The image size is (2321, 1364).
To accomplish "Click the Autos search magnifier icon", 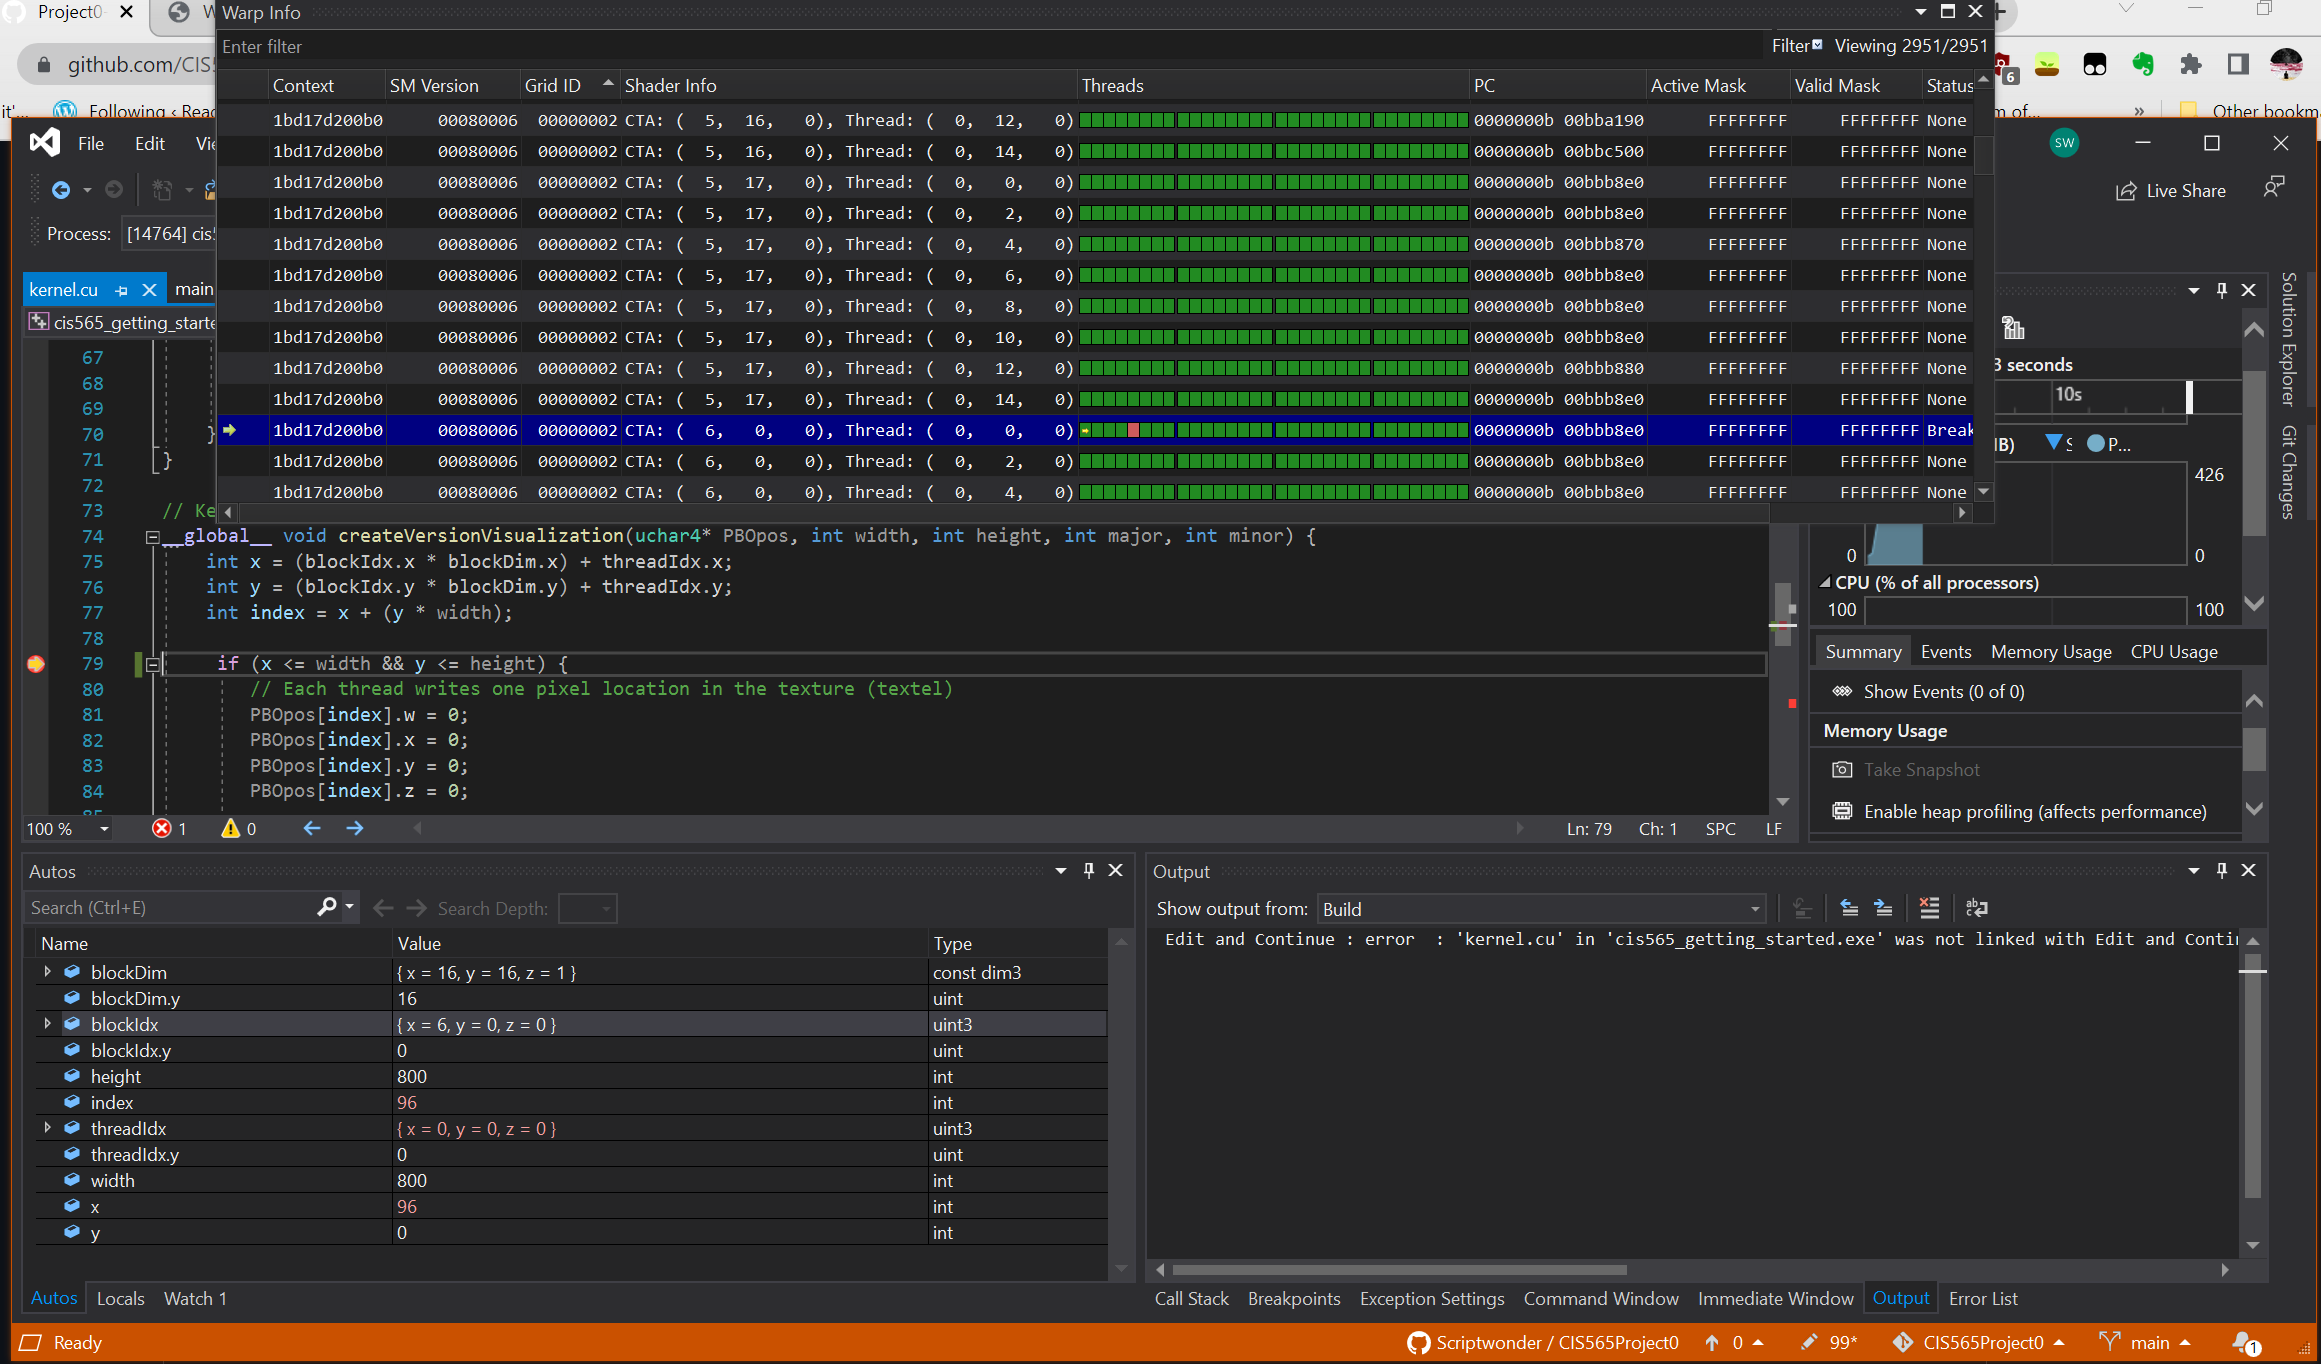I will coord(326,907).
